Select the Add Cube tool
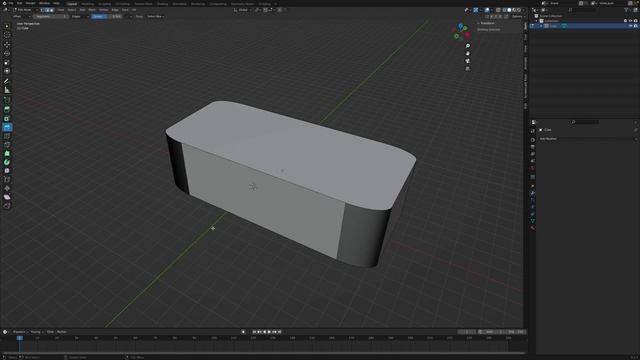 (7, 100)
